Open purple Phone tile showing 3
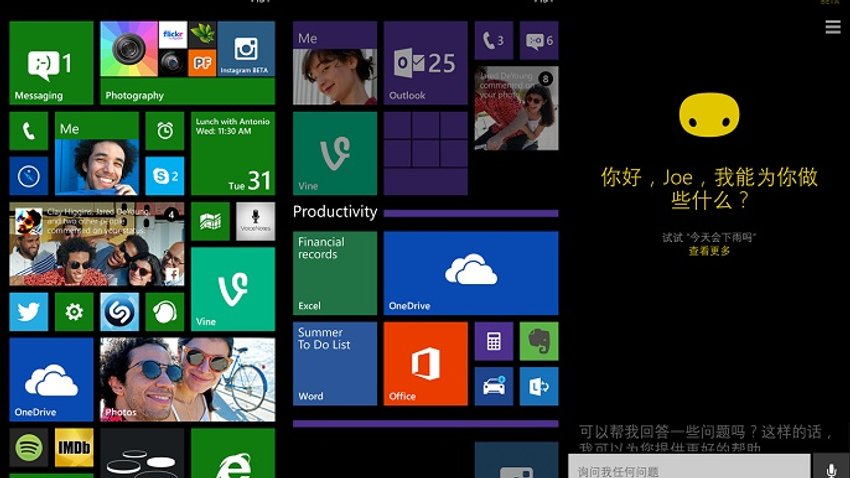The width and height of the screenshot is (850, 478). coord(494,41)
